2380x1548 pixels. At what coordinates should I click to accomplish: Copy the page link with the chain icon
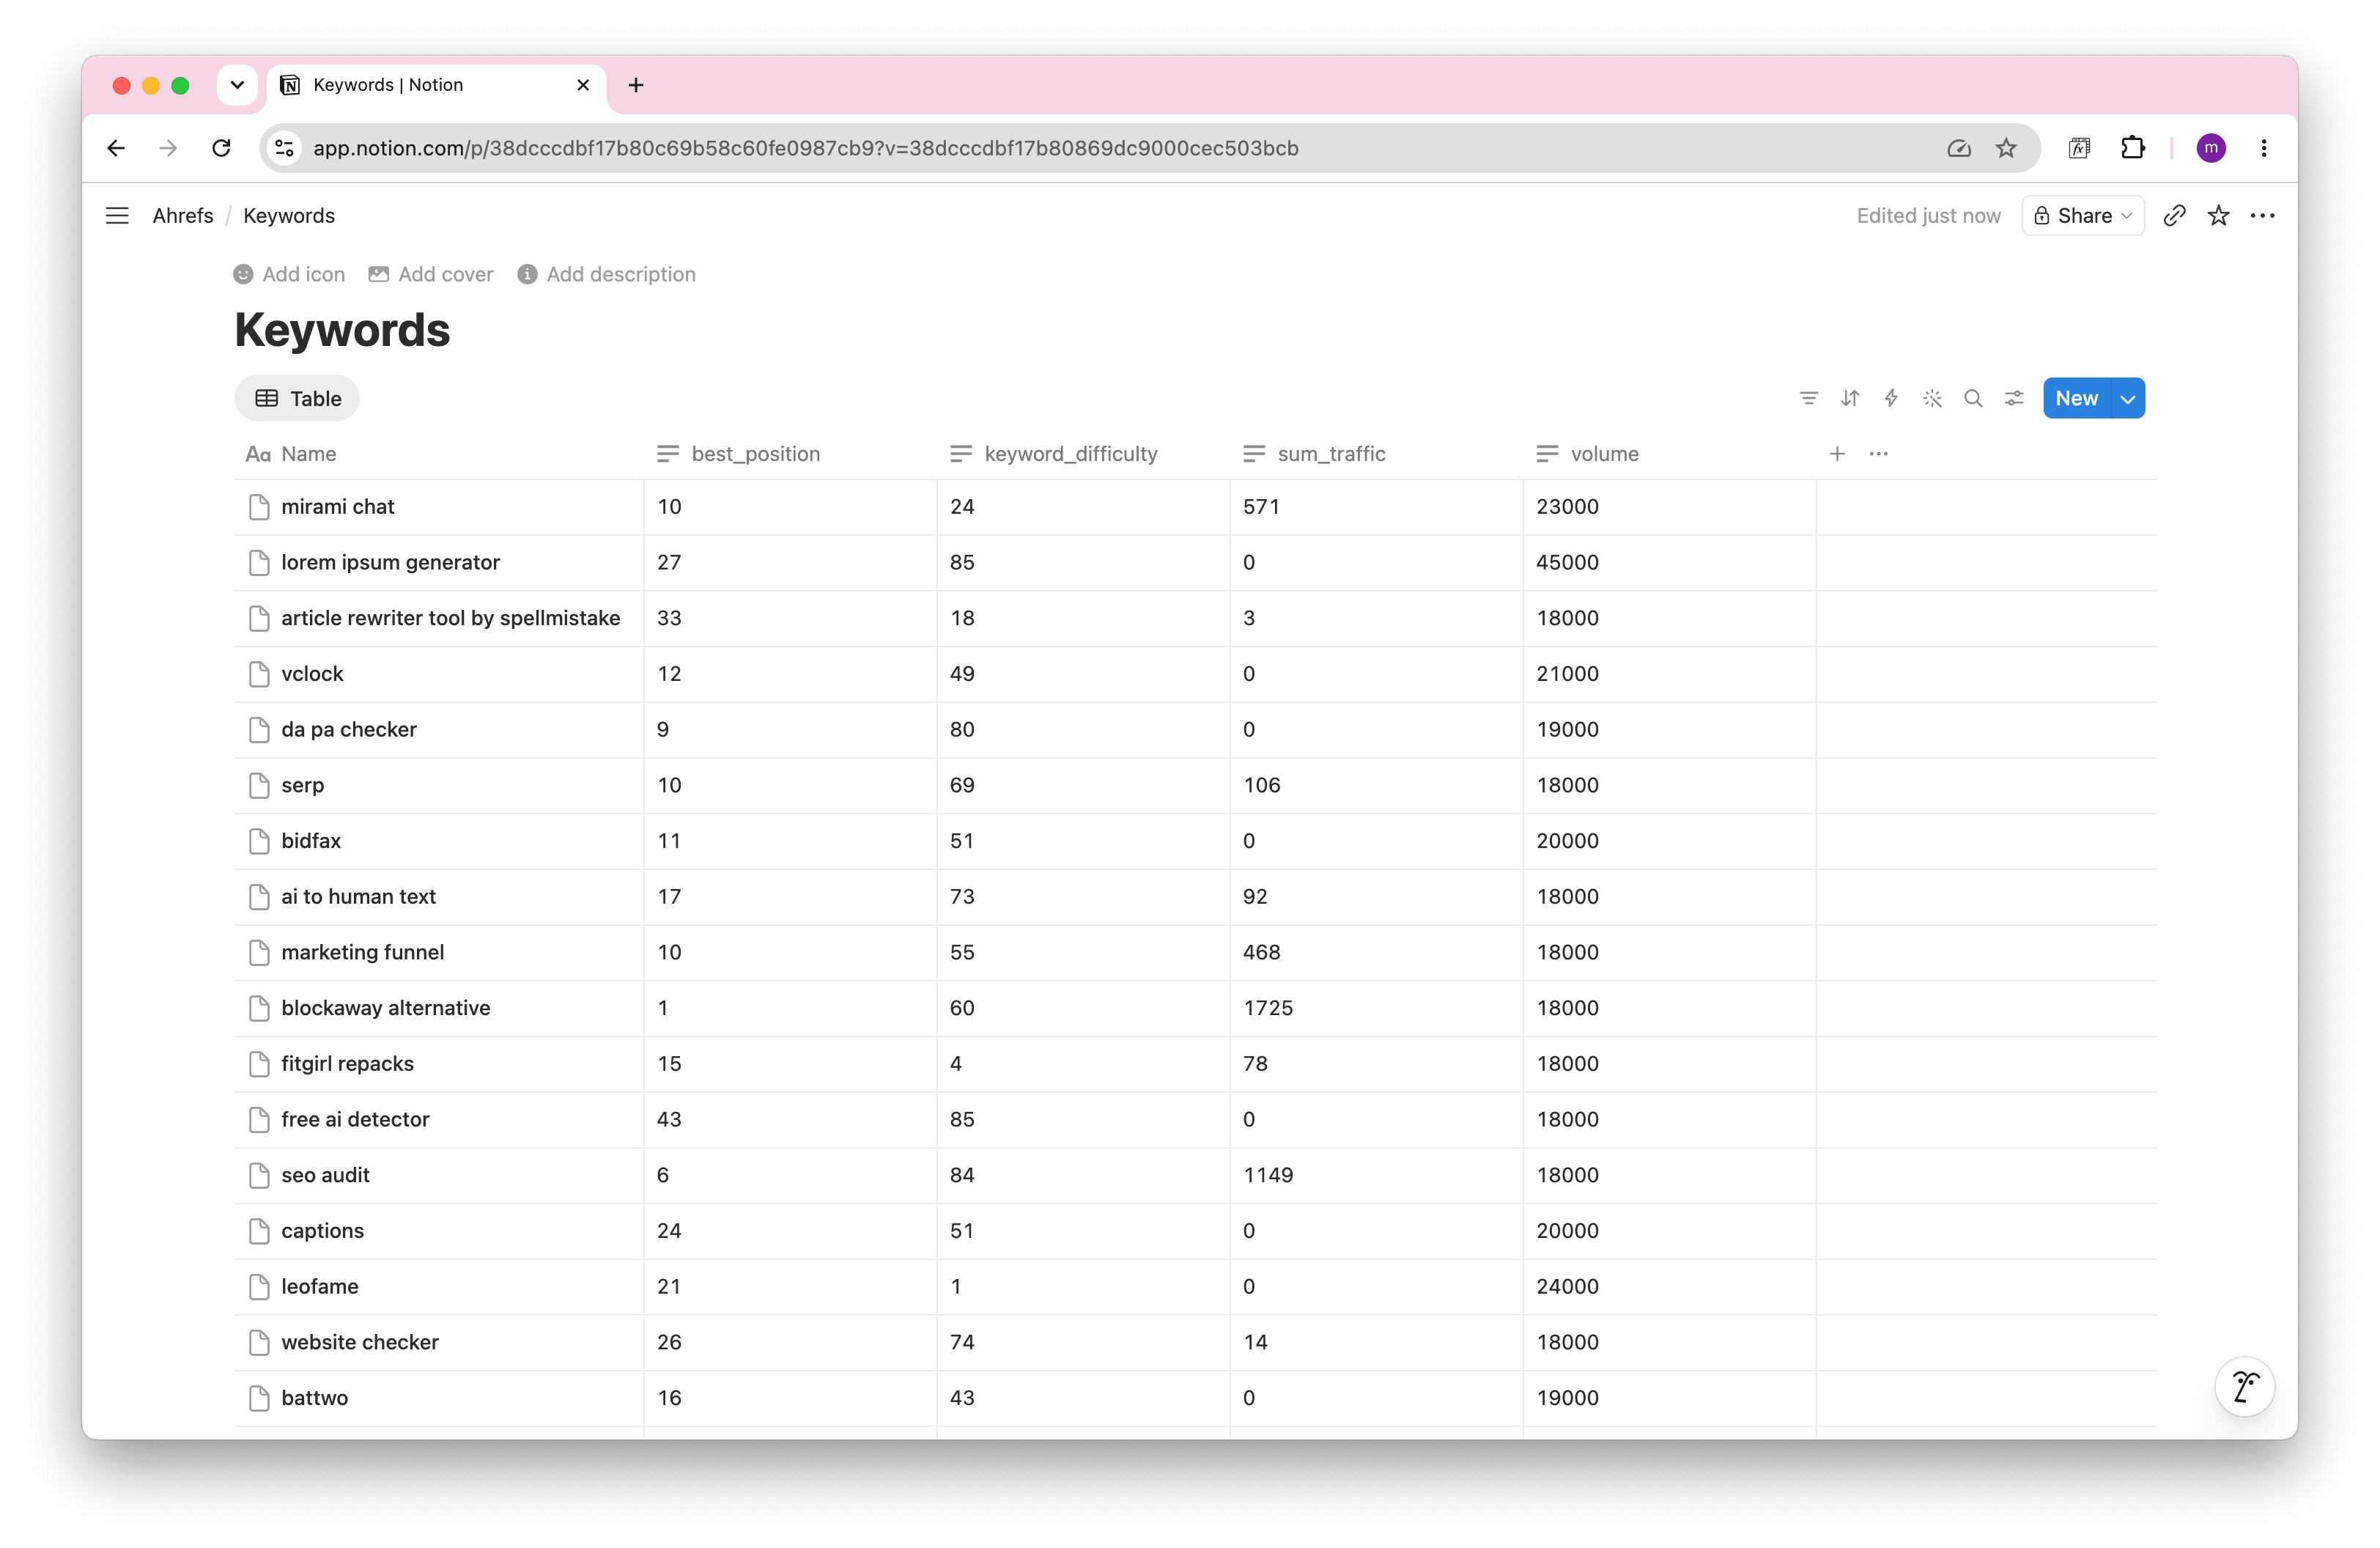click(2174, 216)
